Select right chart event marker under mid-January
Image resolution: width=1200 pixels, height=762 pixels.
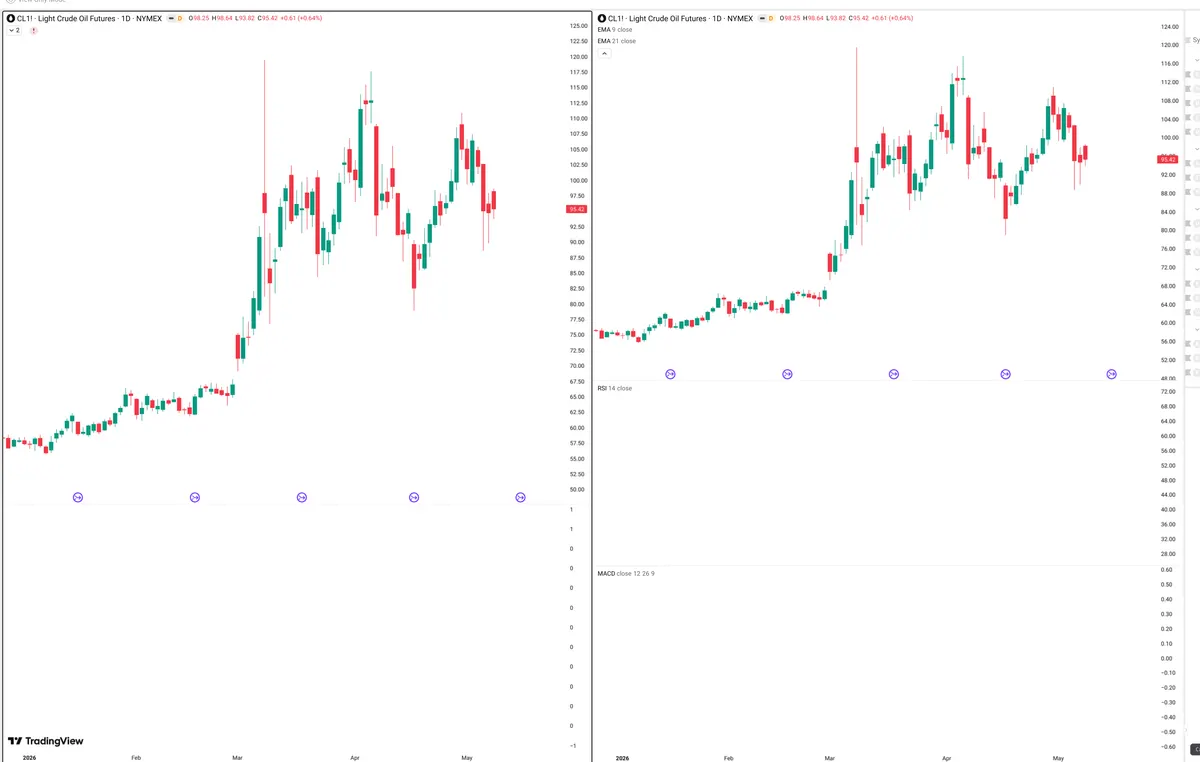pos(670,374)
